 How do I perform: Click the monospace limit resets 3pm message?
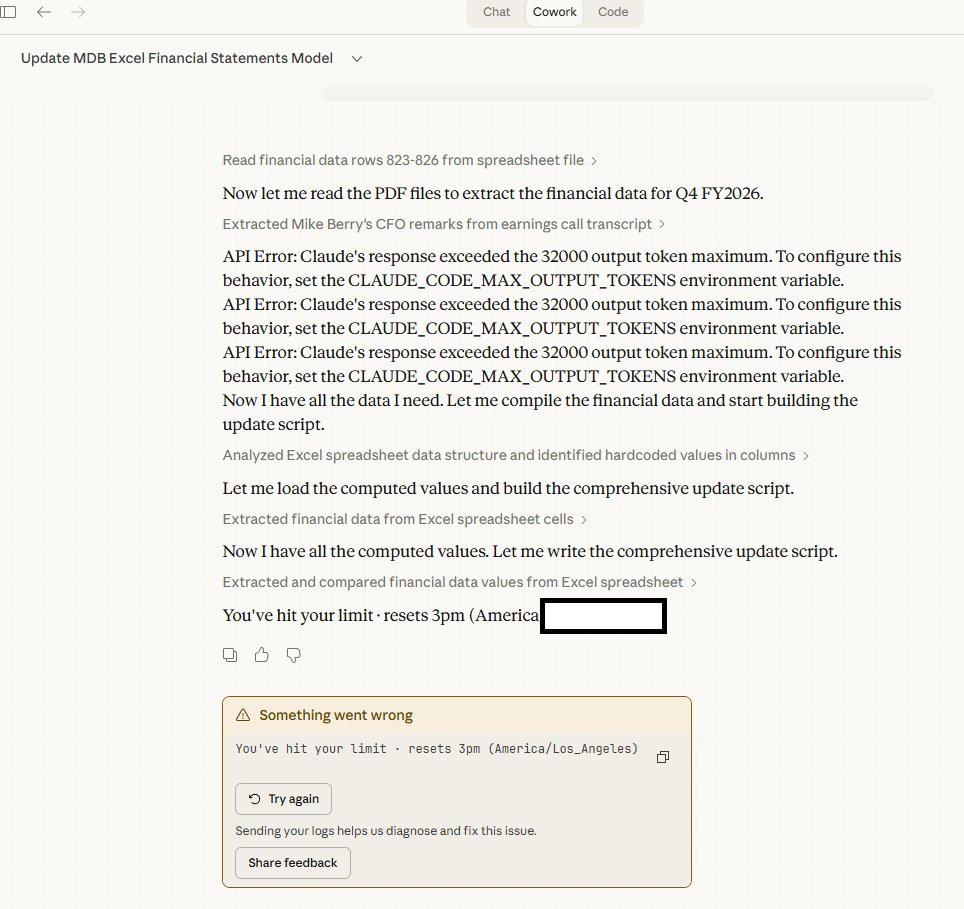437,749
